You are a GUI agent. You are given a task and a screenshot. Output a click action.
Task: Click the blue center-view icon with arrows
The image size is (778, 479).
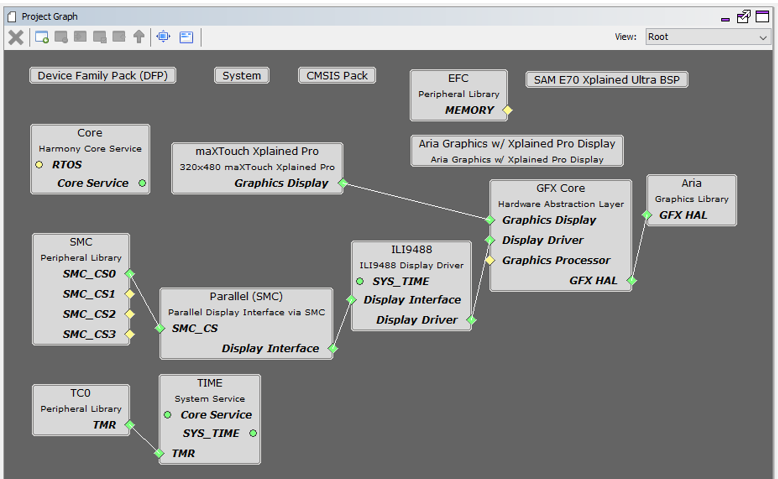[x=163, y=37]
